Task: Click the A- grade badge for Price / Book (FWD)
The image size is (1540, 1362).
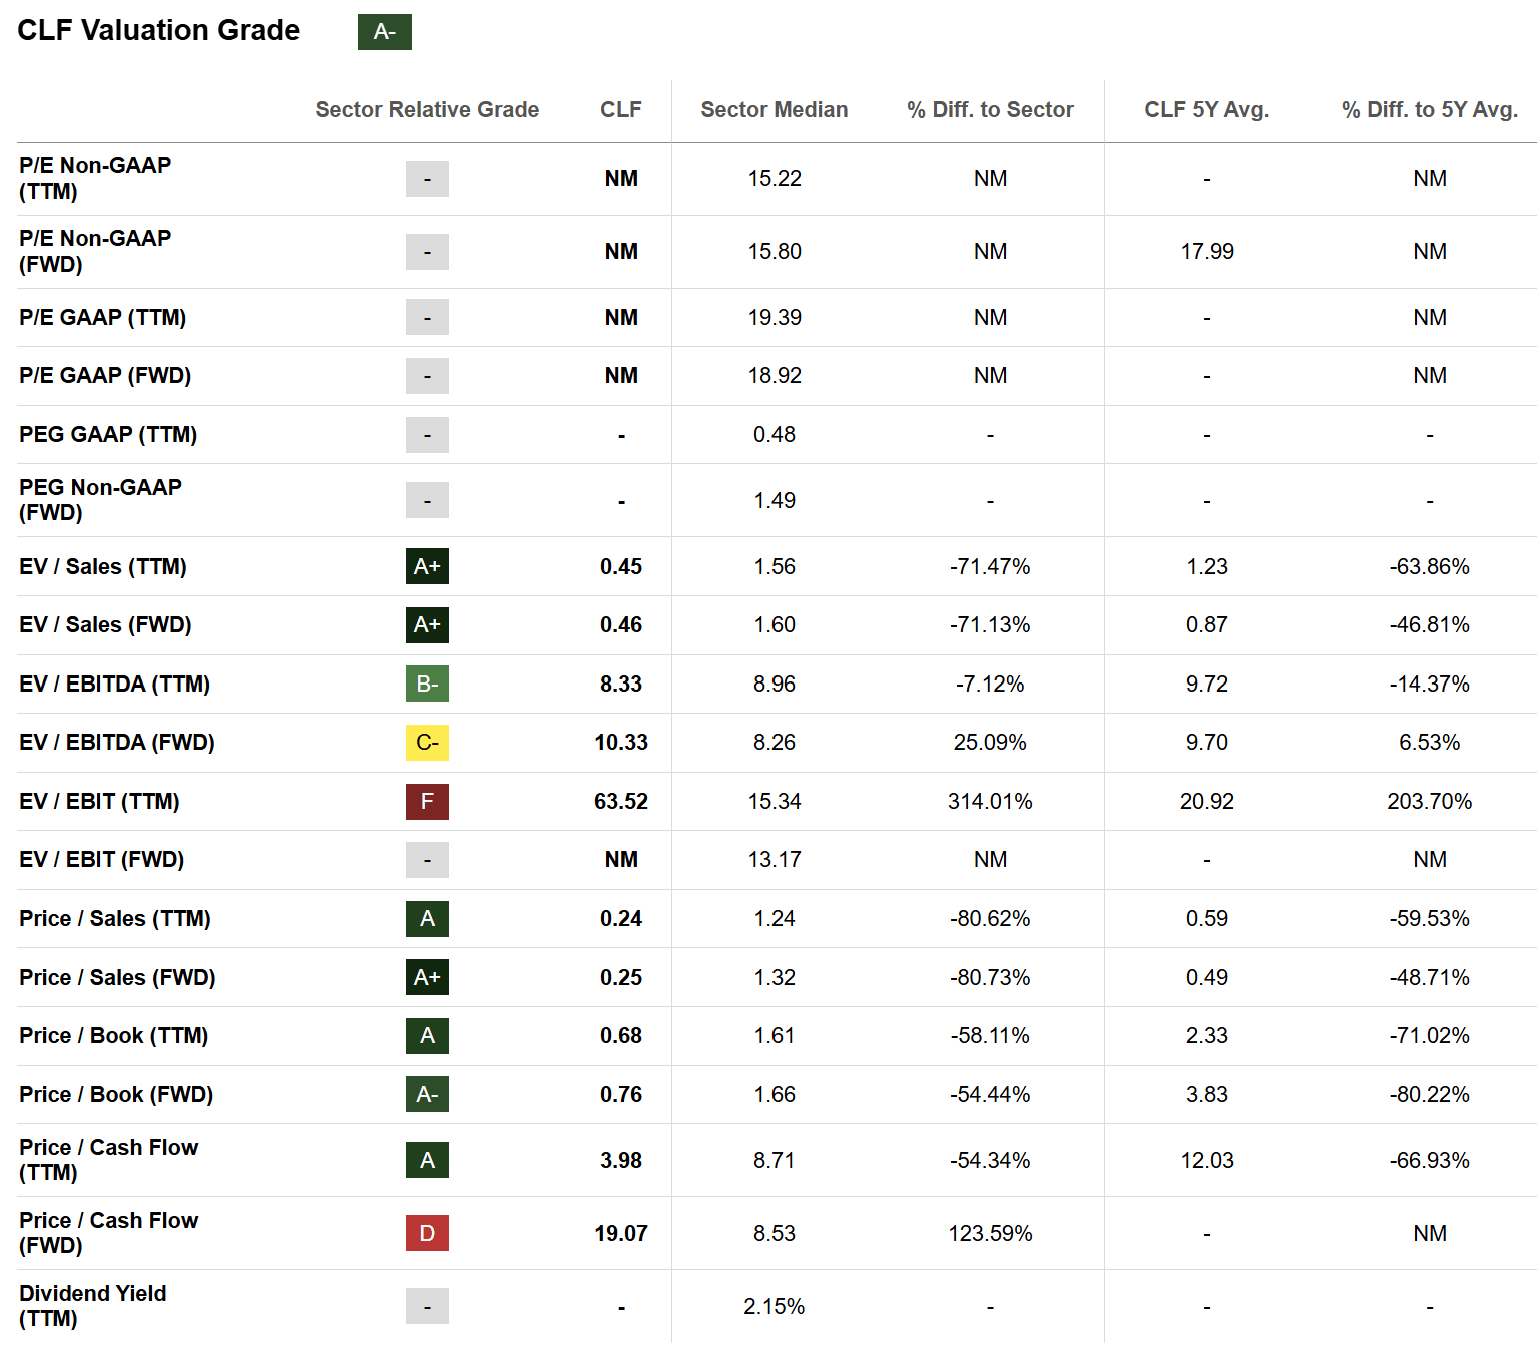Action: pyautogui.click(x=427, y=1095)
